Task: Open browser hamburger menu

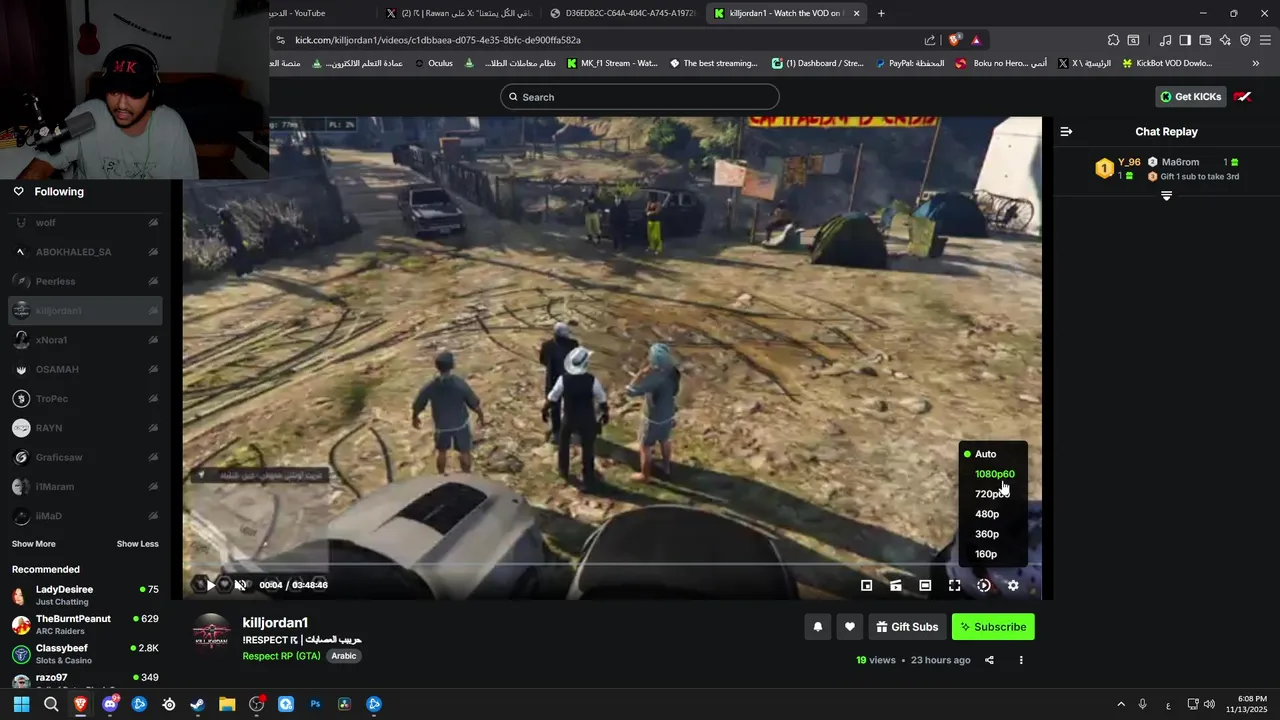Action: click(x=1266, y=40)
